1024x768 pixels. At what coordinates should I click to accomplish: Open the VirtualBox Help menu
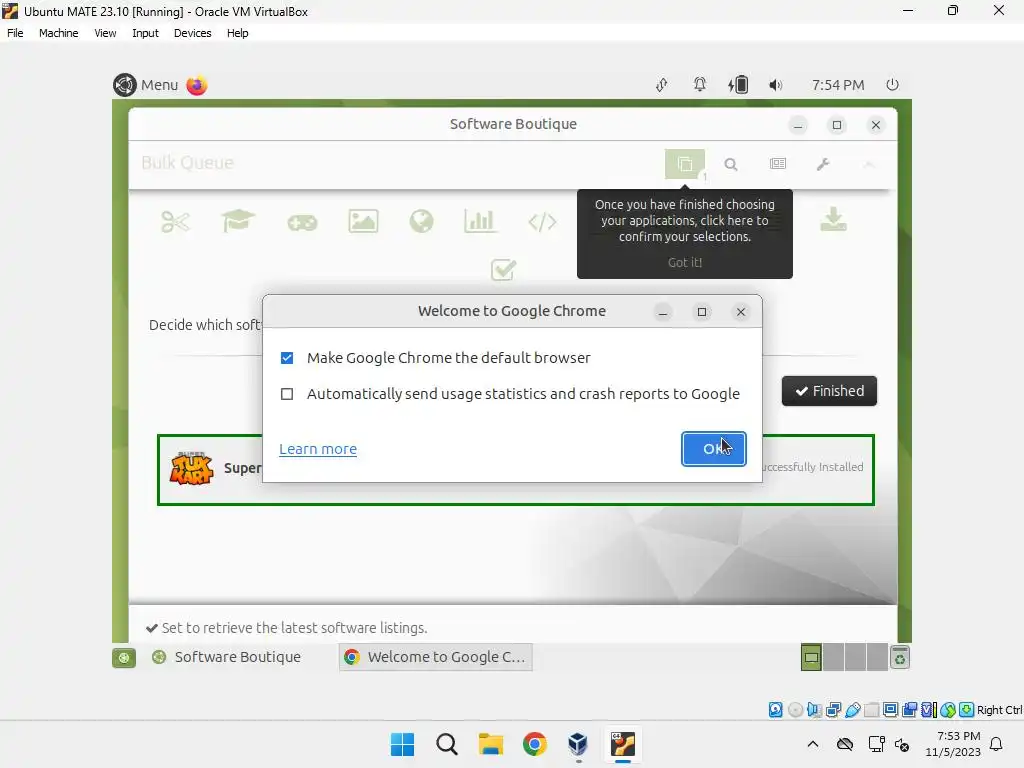238,33
